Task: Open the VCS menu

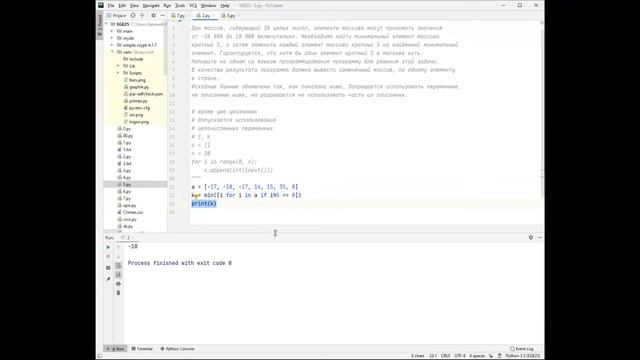Action: tap(193, 6)
